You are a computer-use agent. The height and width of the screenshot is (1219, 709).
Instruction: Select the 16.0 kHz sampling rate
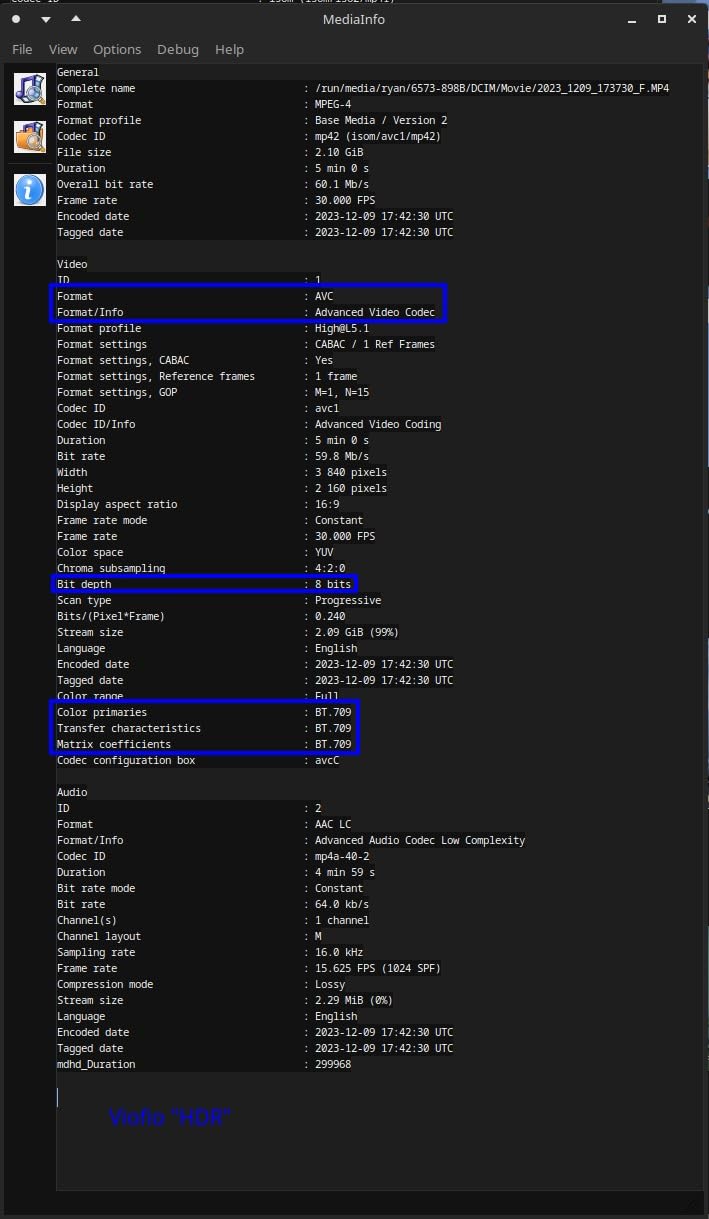point(339,952)
